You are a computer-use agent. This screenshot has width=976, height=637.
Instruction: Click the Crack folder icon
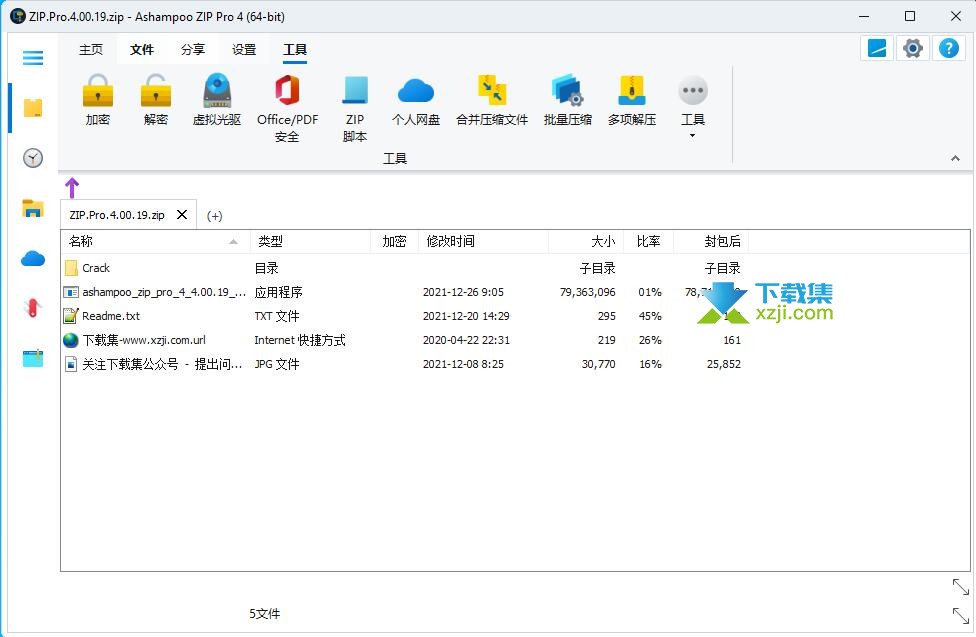pyautogui.click(x=71, y=268)
